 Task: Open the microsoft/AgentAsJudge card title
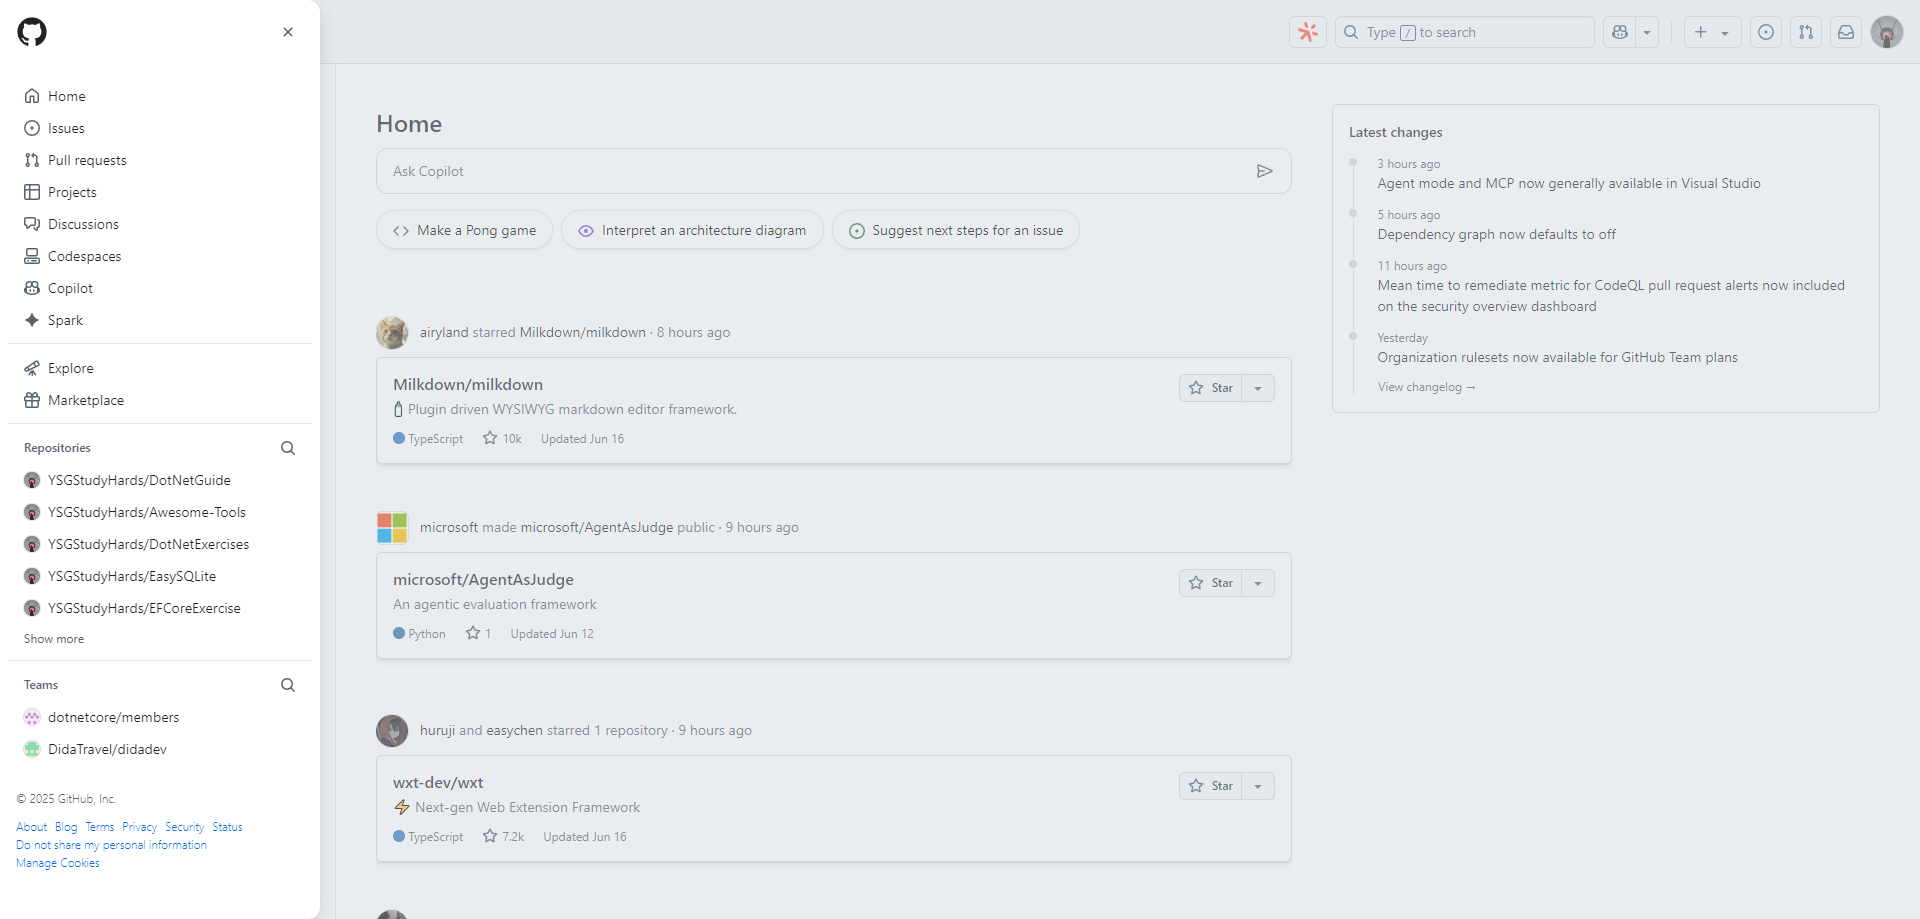[x=483, y=580]
